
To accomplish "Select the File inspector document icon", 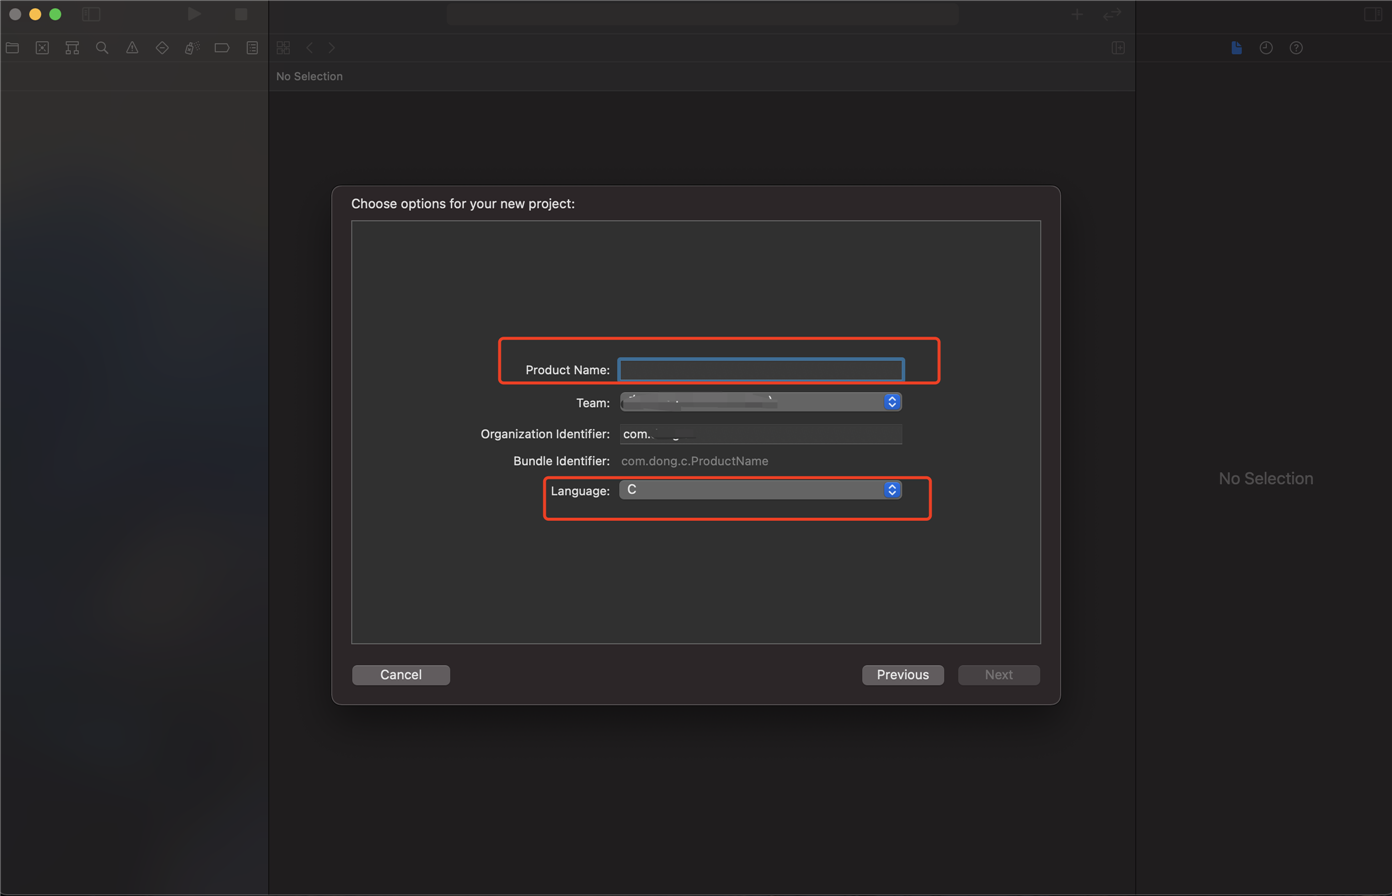I will click(x=1237, y=47).
